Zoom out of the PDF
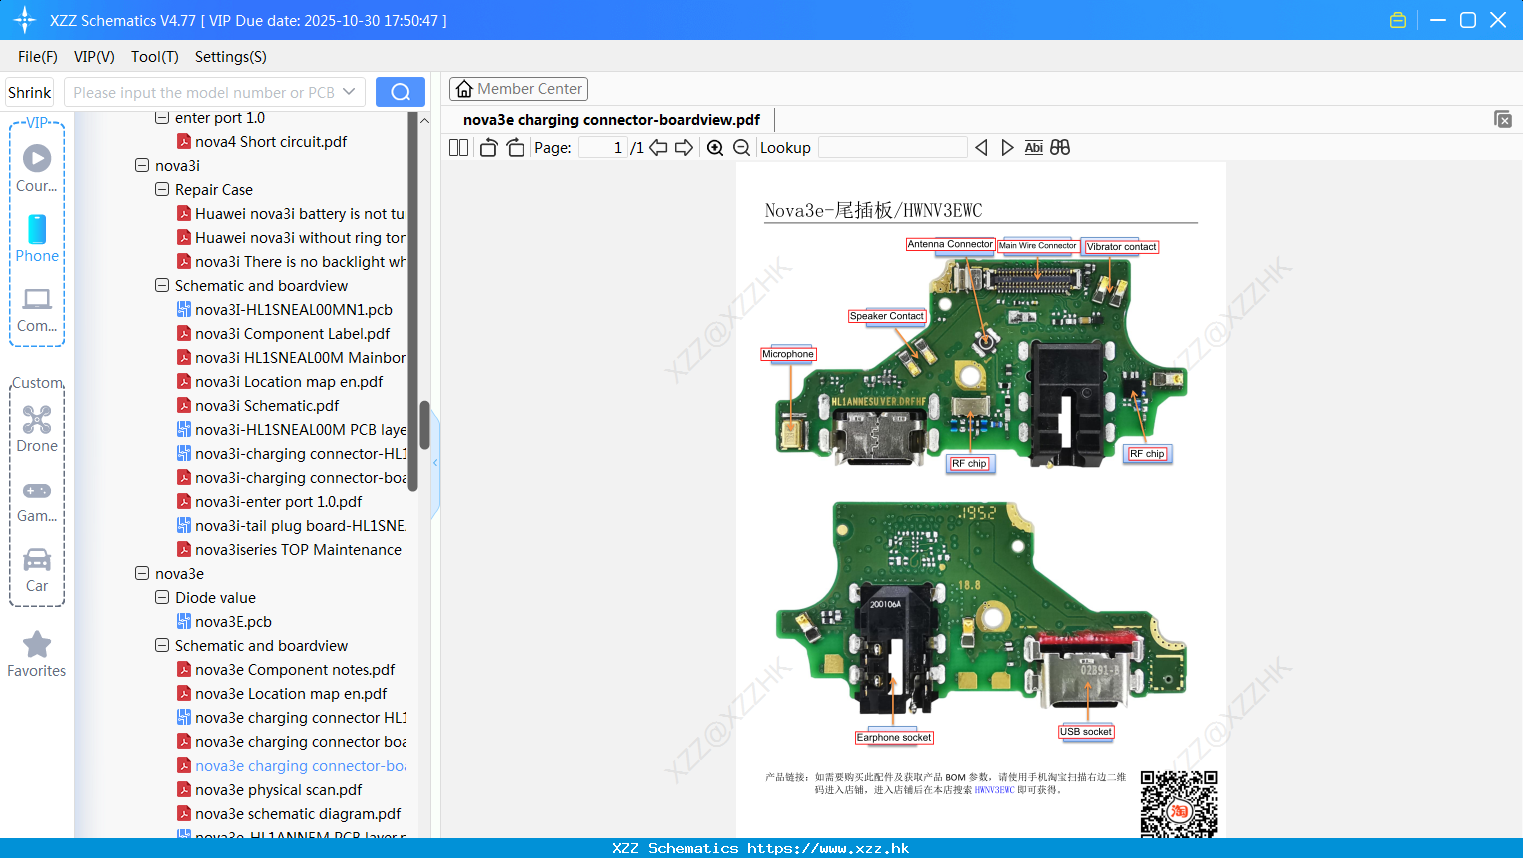1523x858 pixels. [741, 148]
